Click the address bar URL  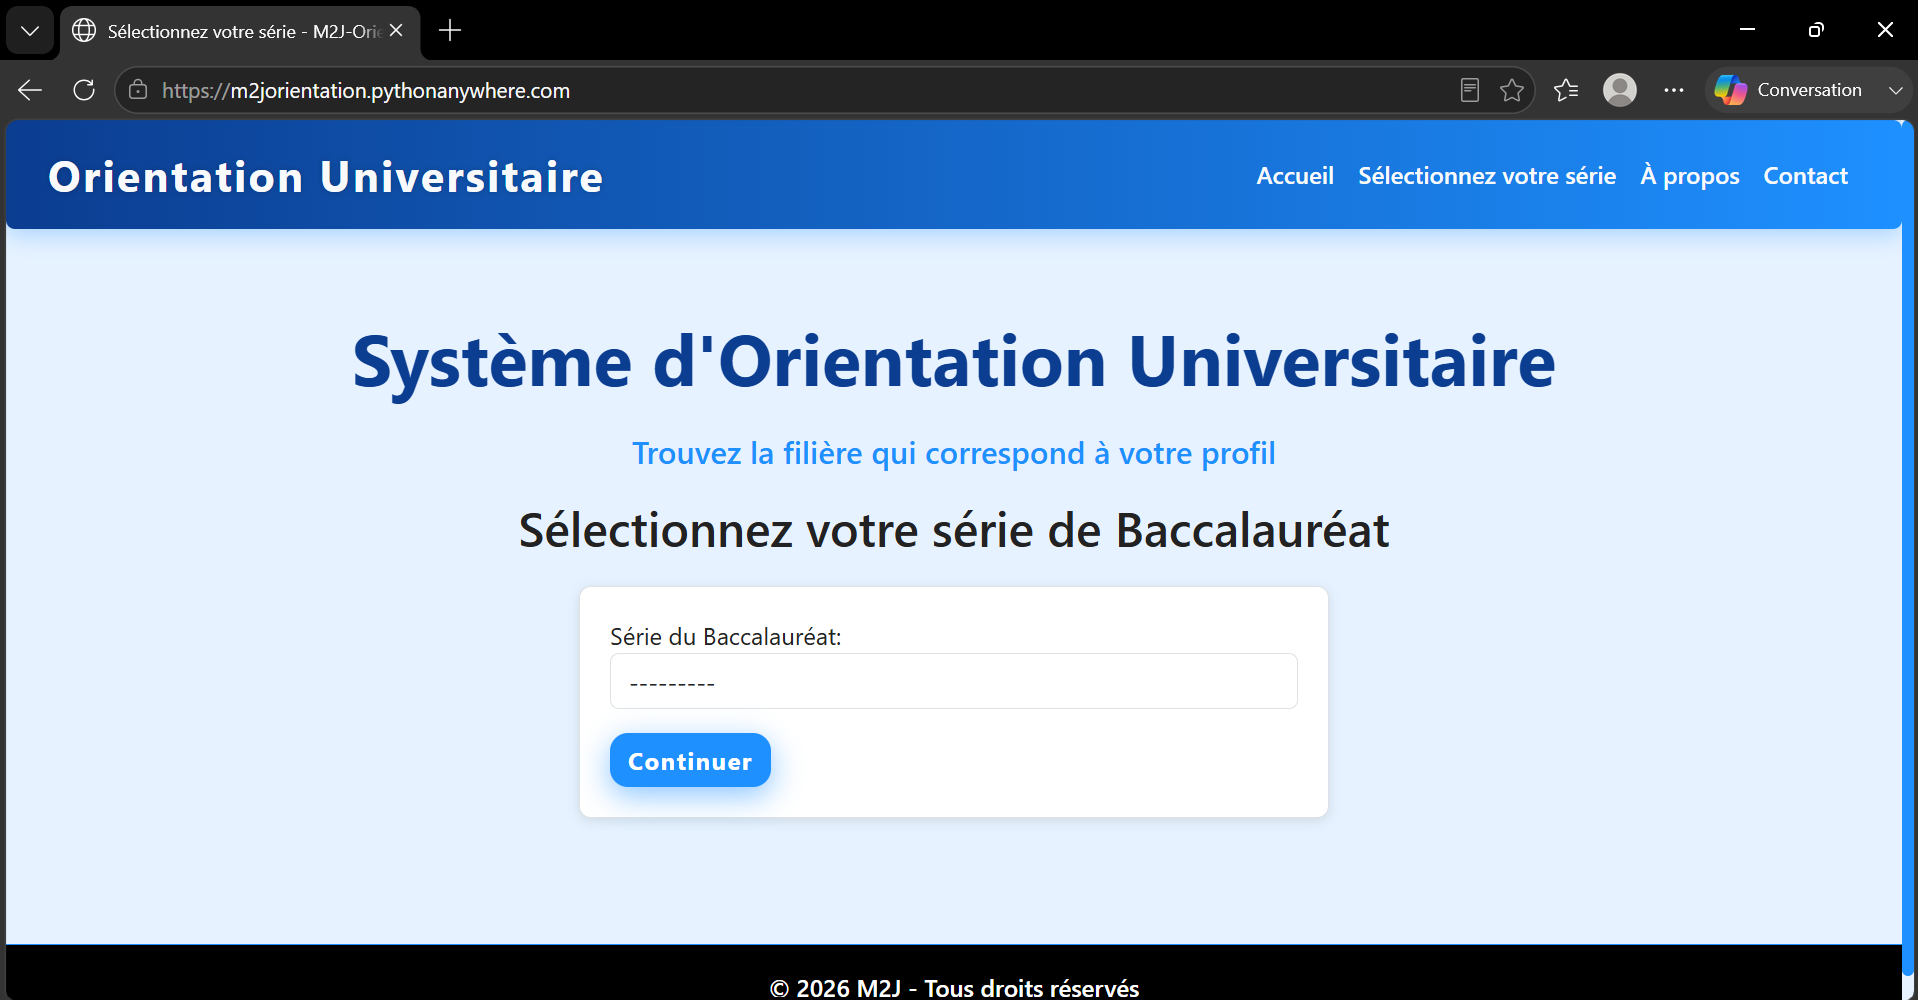point(366,90)
